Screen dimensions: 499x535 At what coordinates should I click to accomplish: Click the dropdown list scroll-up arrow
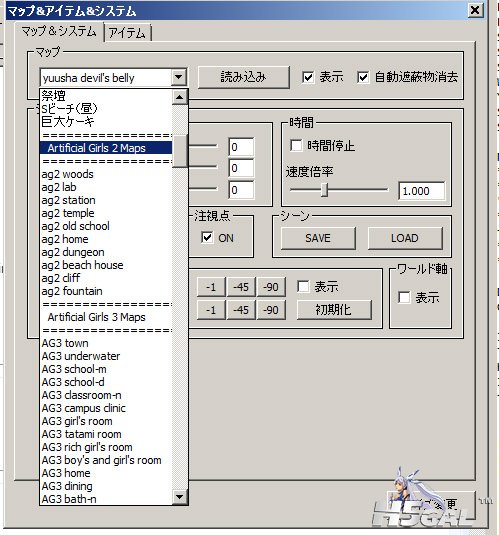(x=180, y=98)
